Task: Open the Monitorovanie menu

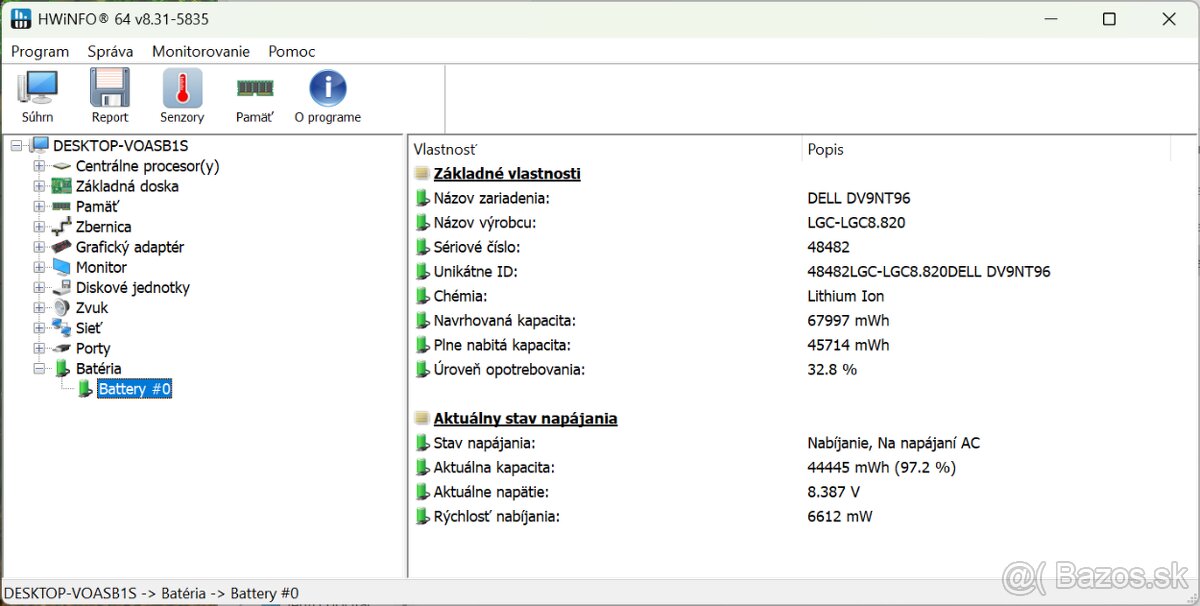Action: (200, 51)
